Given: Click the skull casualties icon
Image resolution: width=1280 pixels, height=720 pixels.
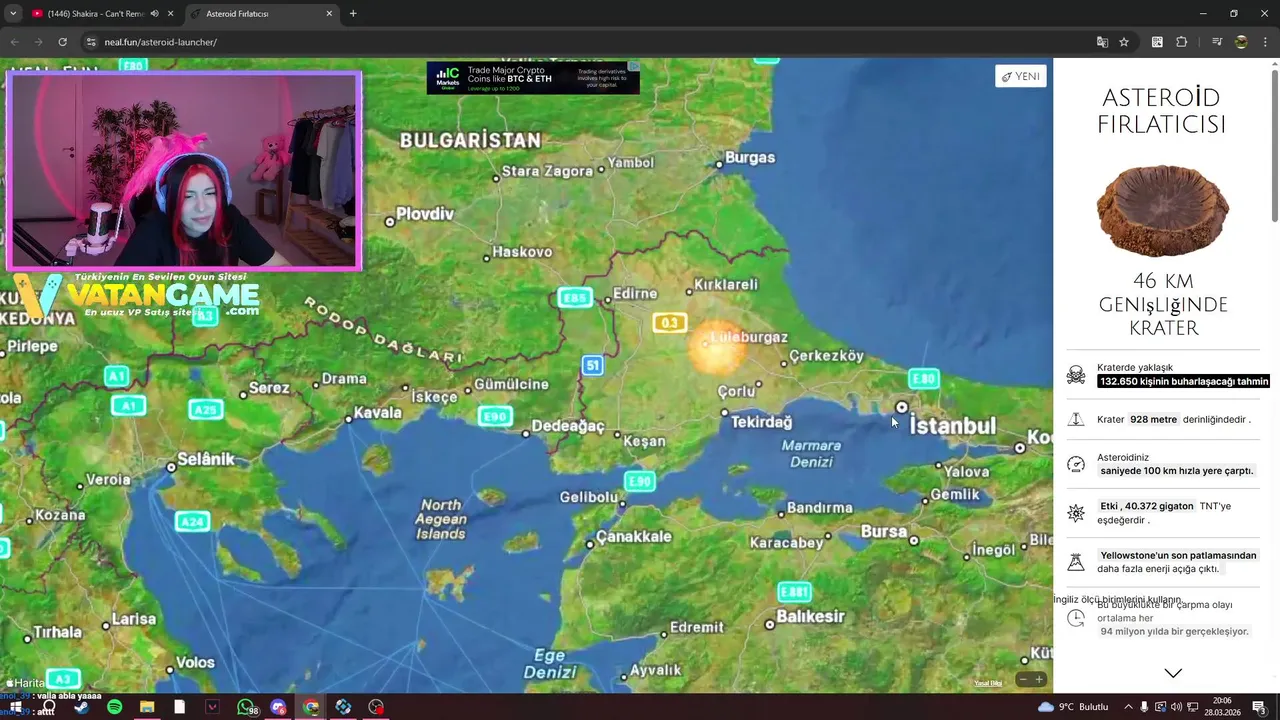Looking at the screenshot, I should click(x=1076, y=375).
